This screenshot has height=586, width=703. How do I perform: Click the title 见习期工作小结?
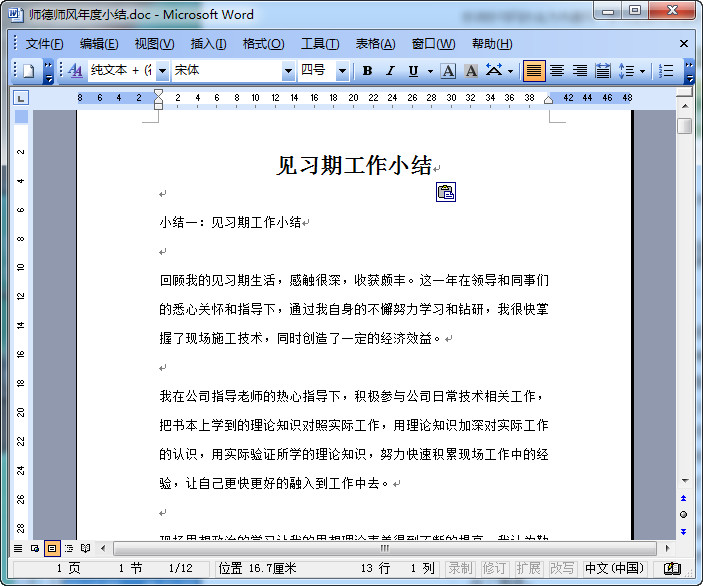pyautogui.click(x=354, y=166)
